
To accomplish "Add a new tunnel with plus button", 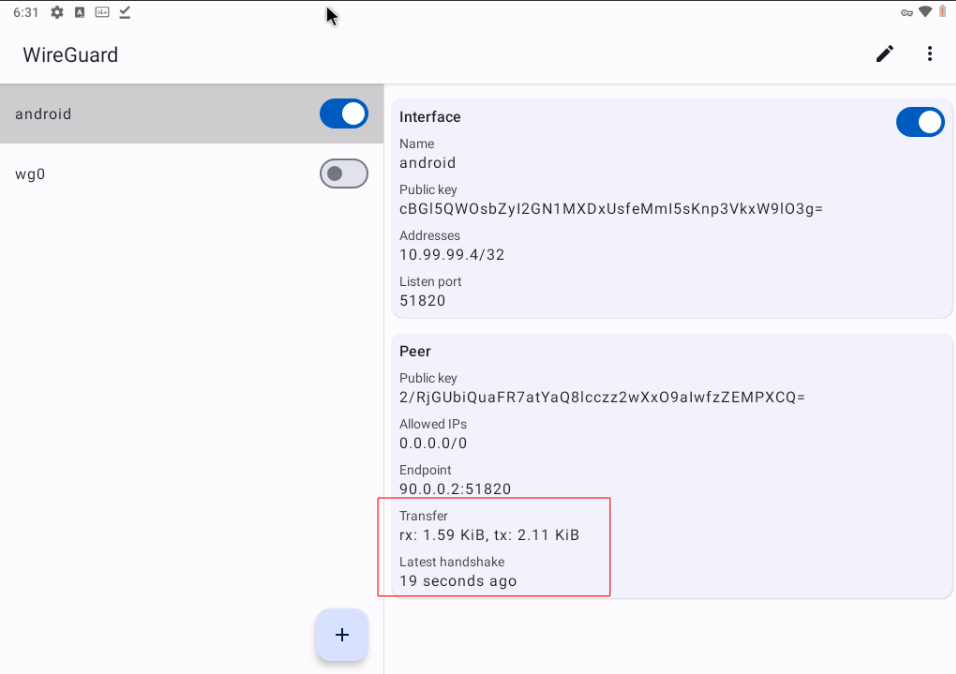I will coord(342,634).
